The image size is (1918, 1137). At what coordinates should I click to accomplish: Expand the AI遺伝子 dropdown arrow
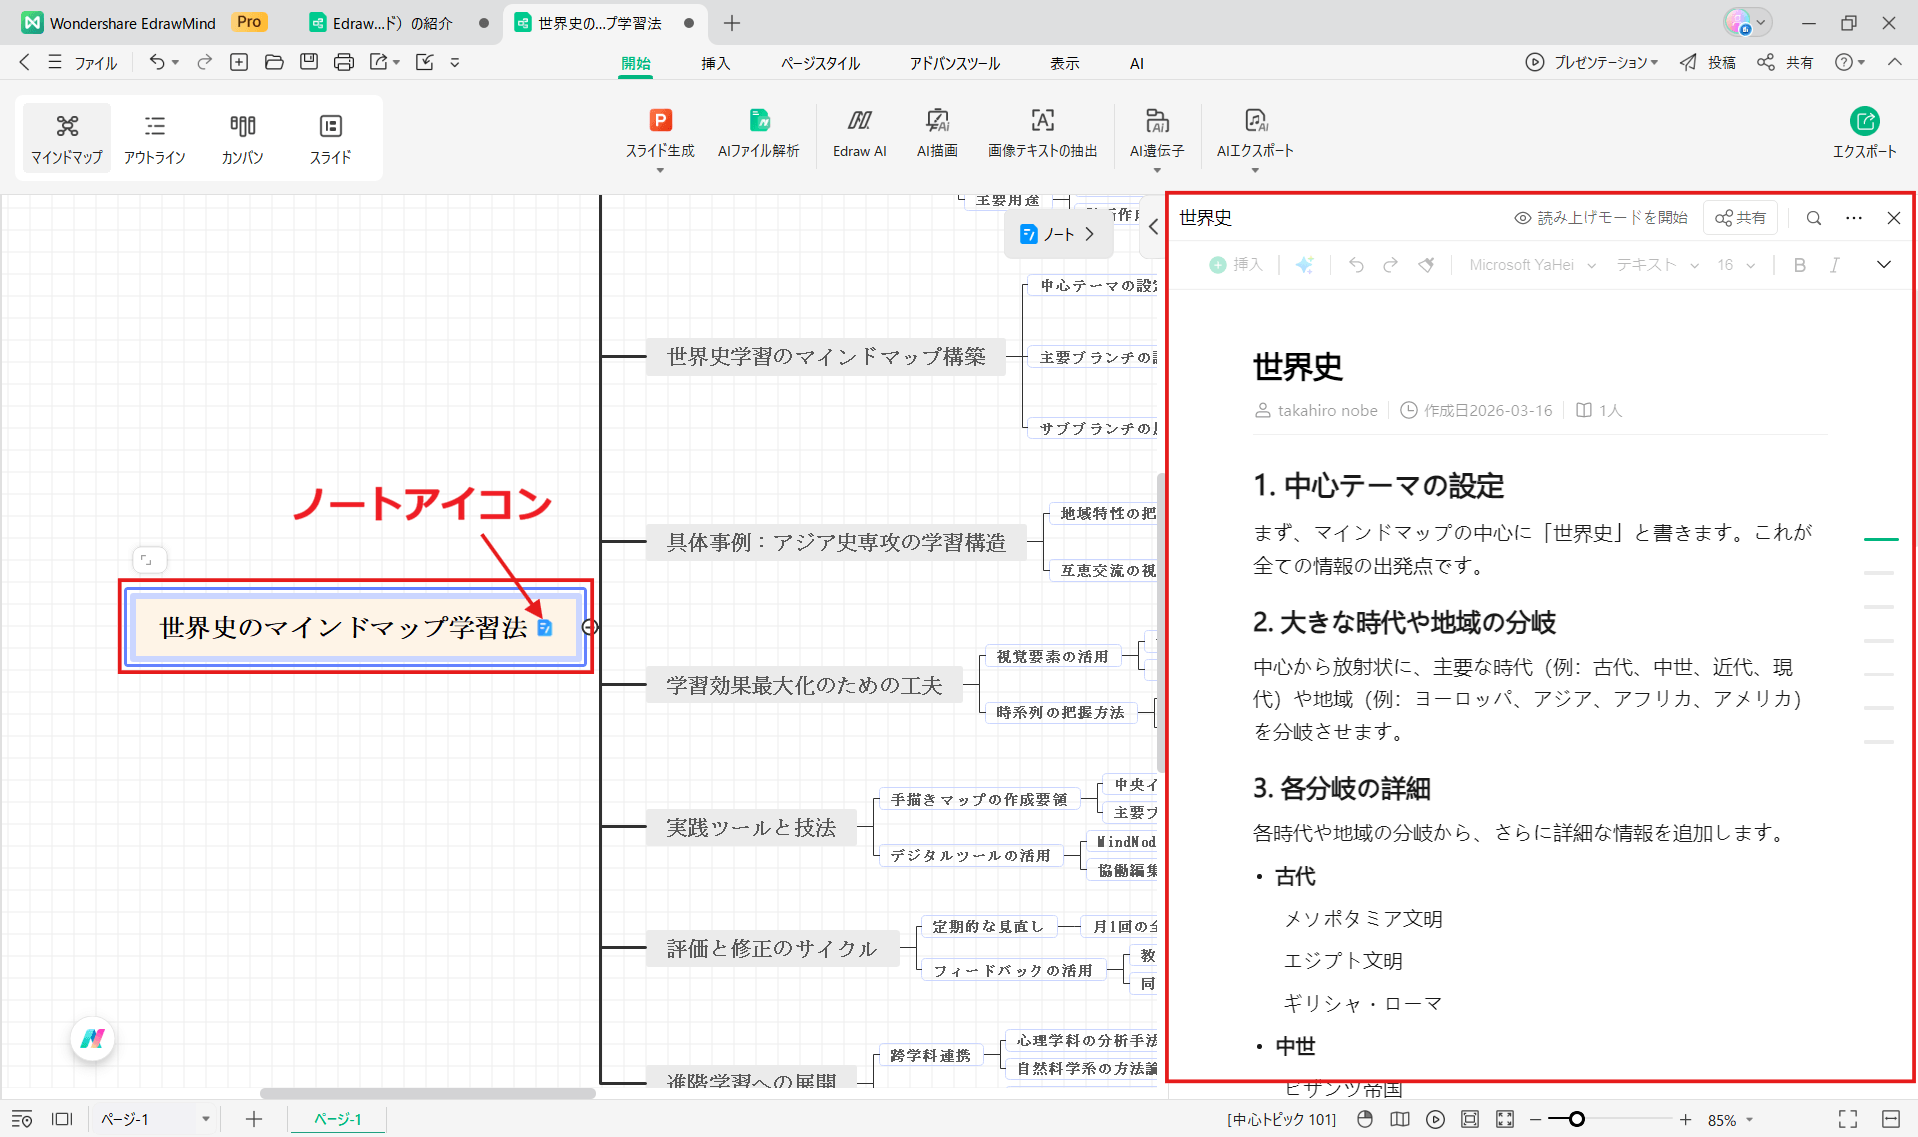tap(1157, 168)
